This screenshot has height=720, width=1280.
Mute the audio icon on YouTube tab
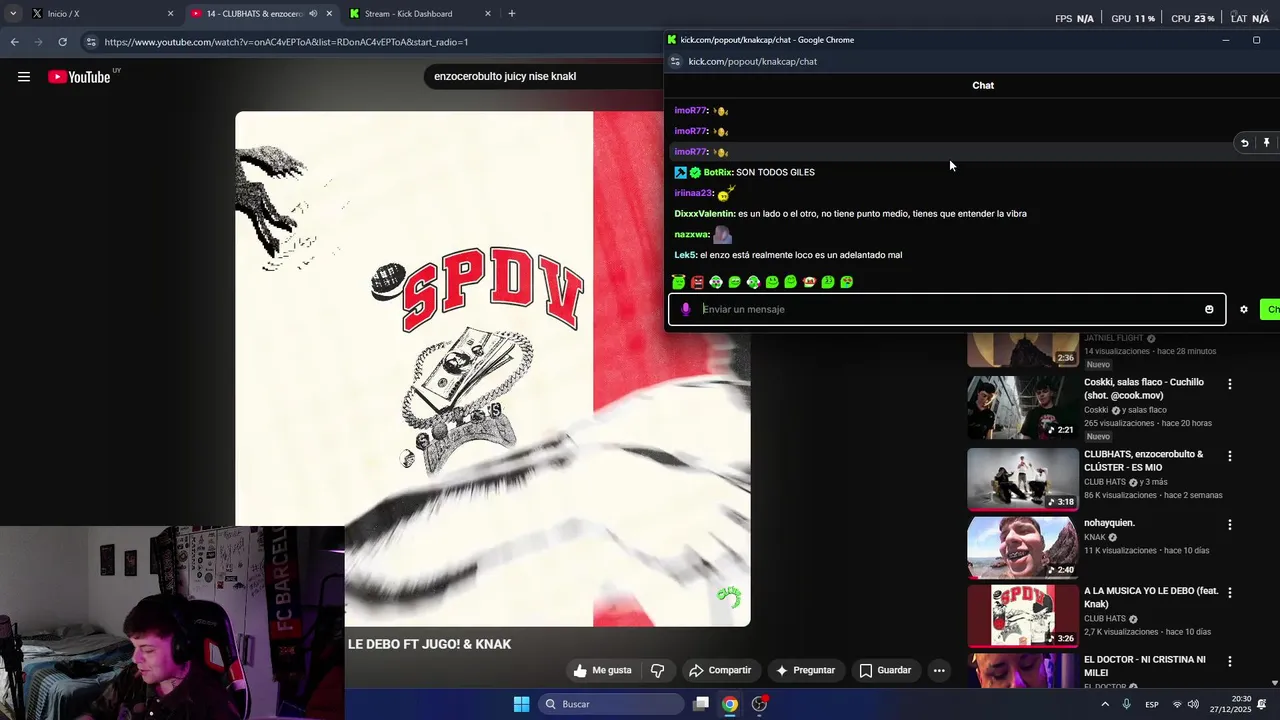pos(313,14)
